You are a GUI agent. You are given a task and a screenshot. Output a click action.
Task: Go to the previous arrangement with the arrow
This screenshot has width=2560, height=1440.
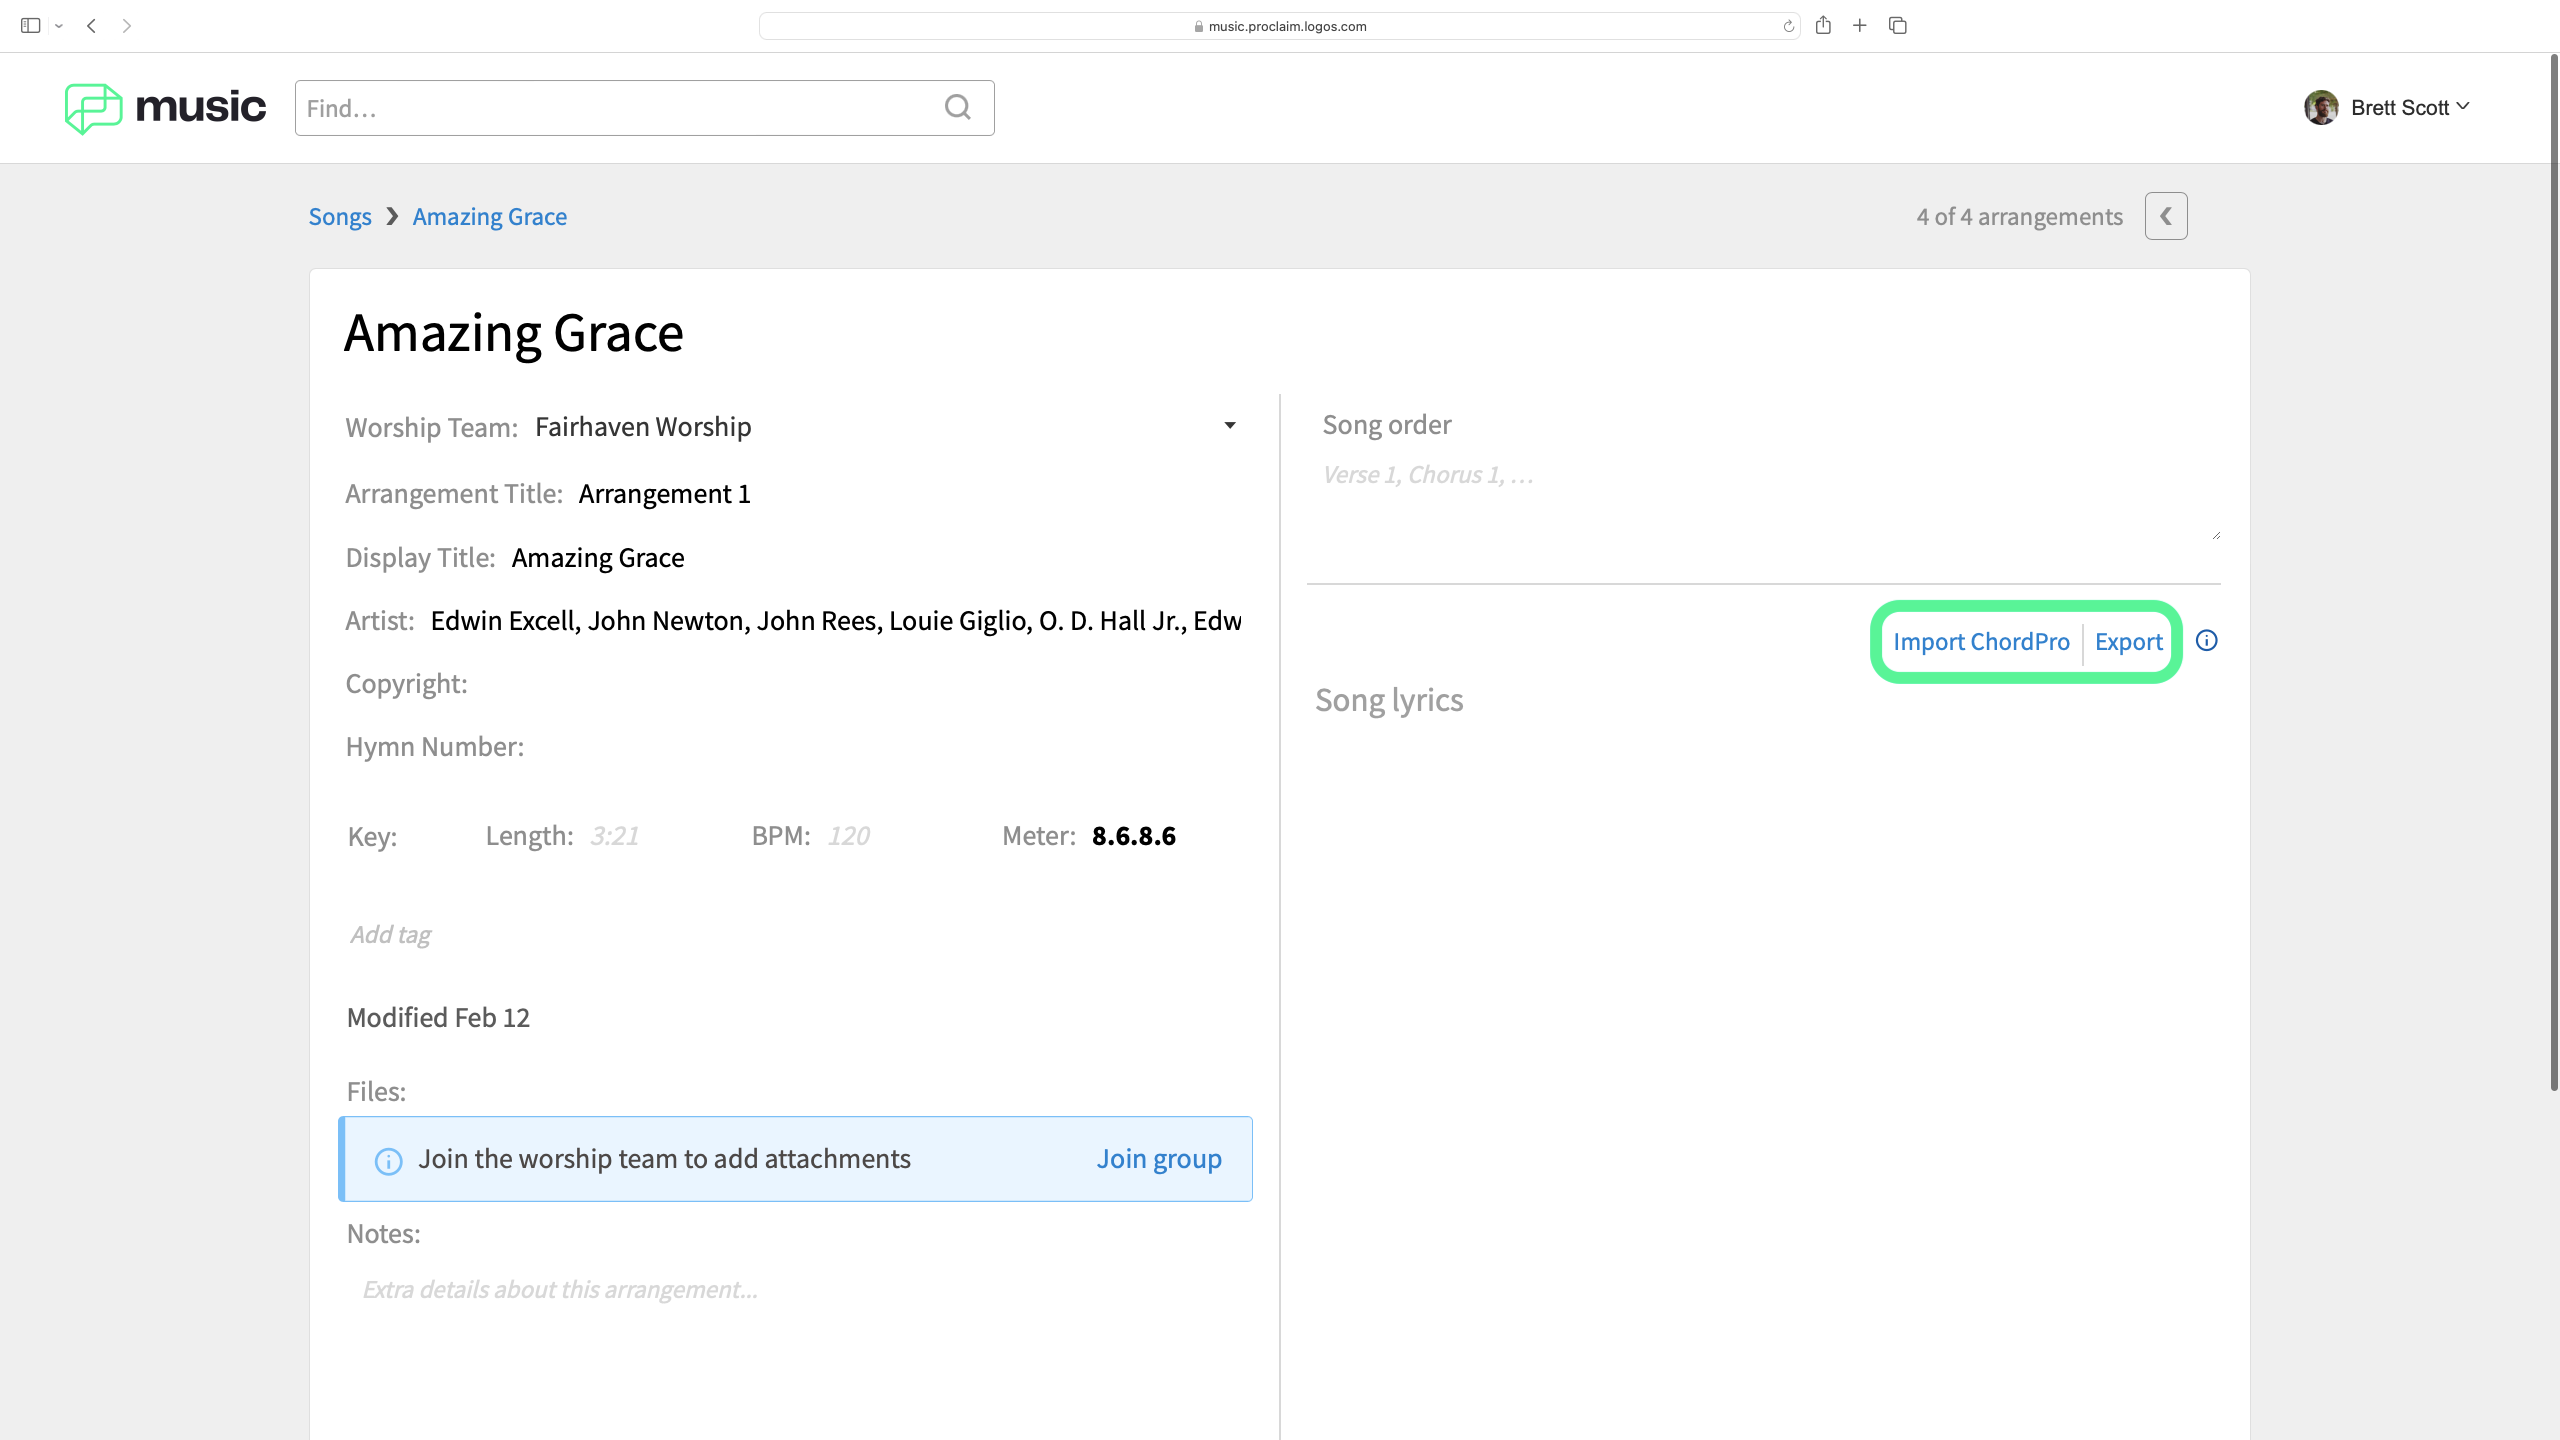point(2165,216)
